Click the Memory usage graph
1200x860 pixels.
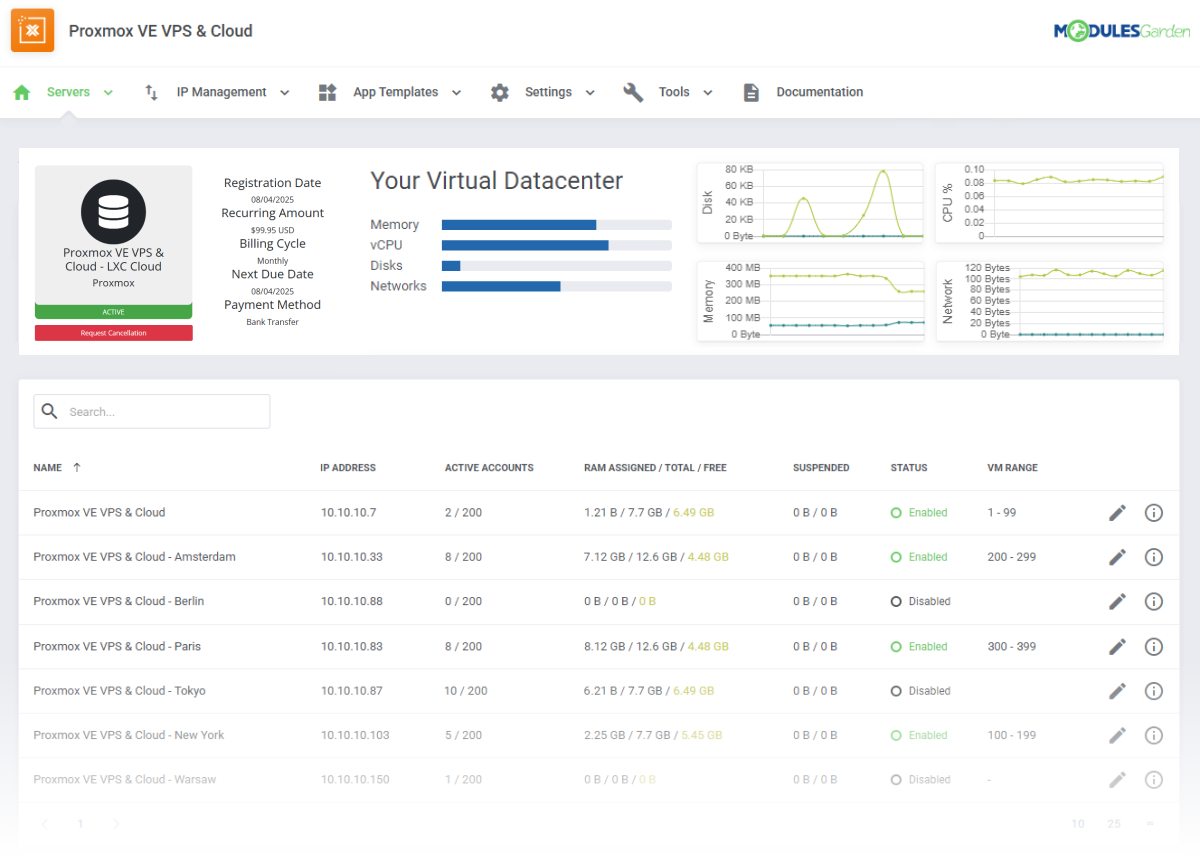(811, 301)
